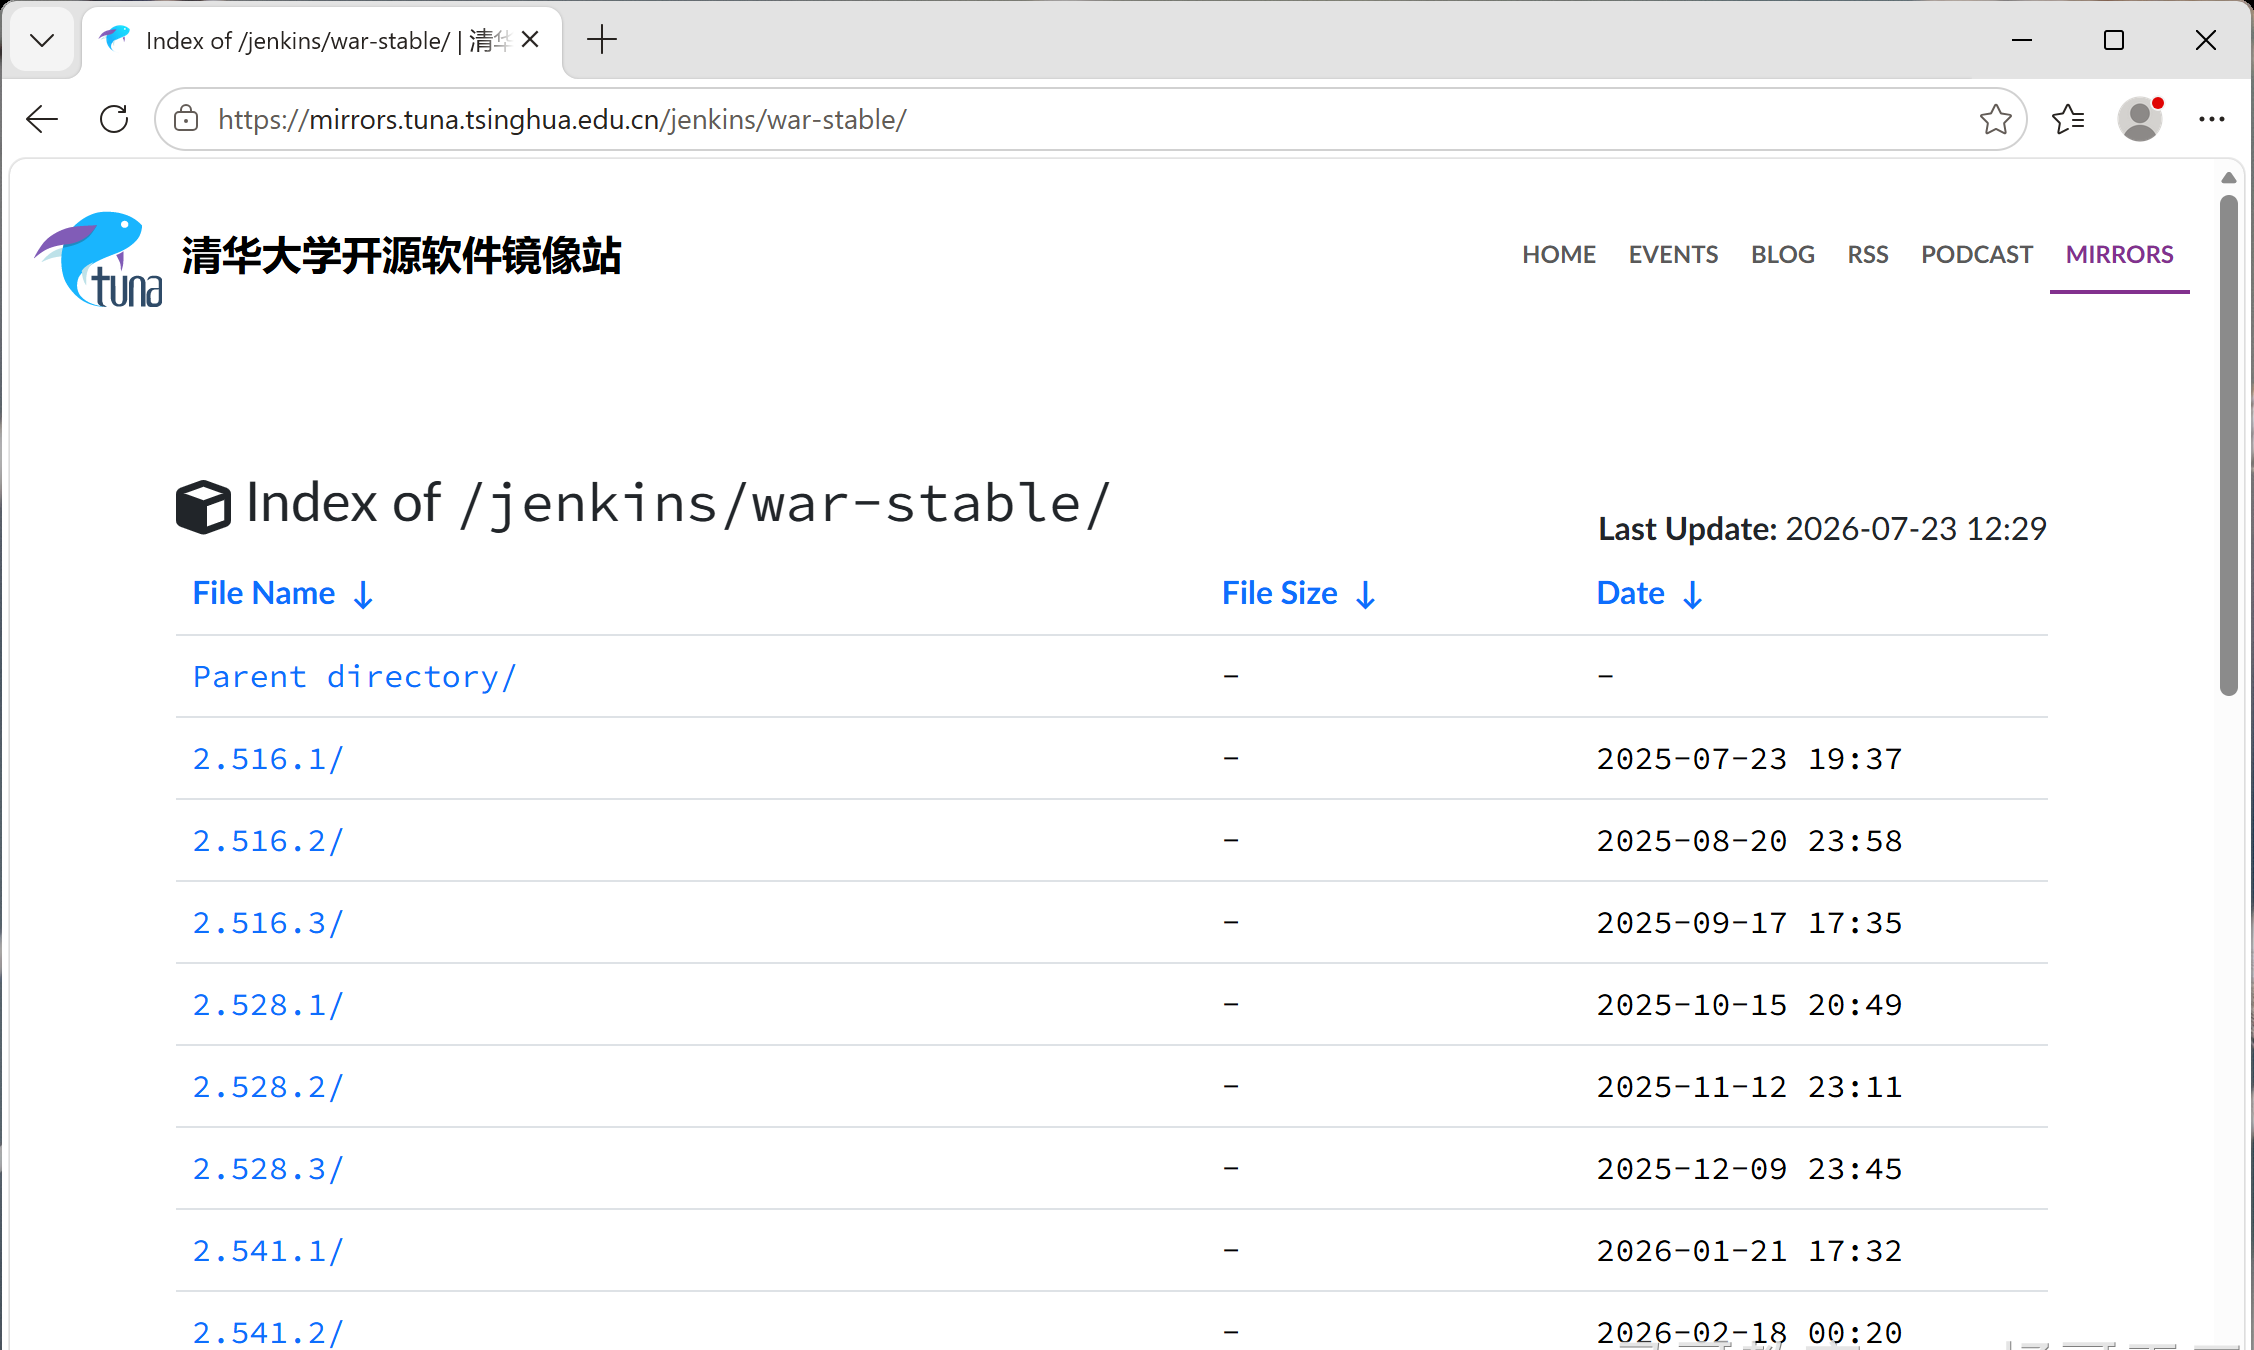Image resolution: width=2254 pixels, height=1350 pixels.
Task: Open the 2.528.1/ folder
Action: click(268, 1005)
